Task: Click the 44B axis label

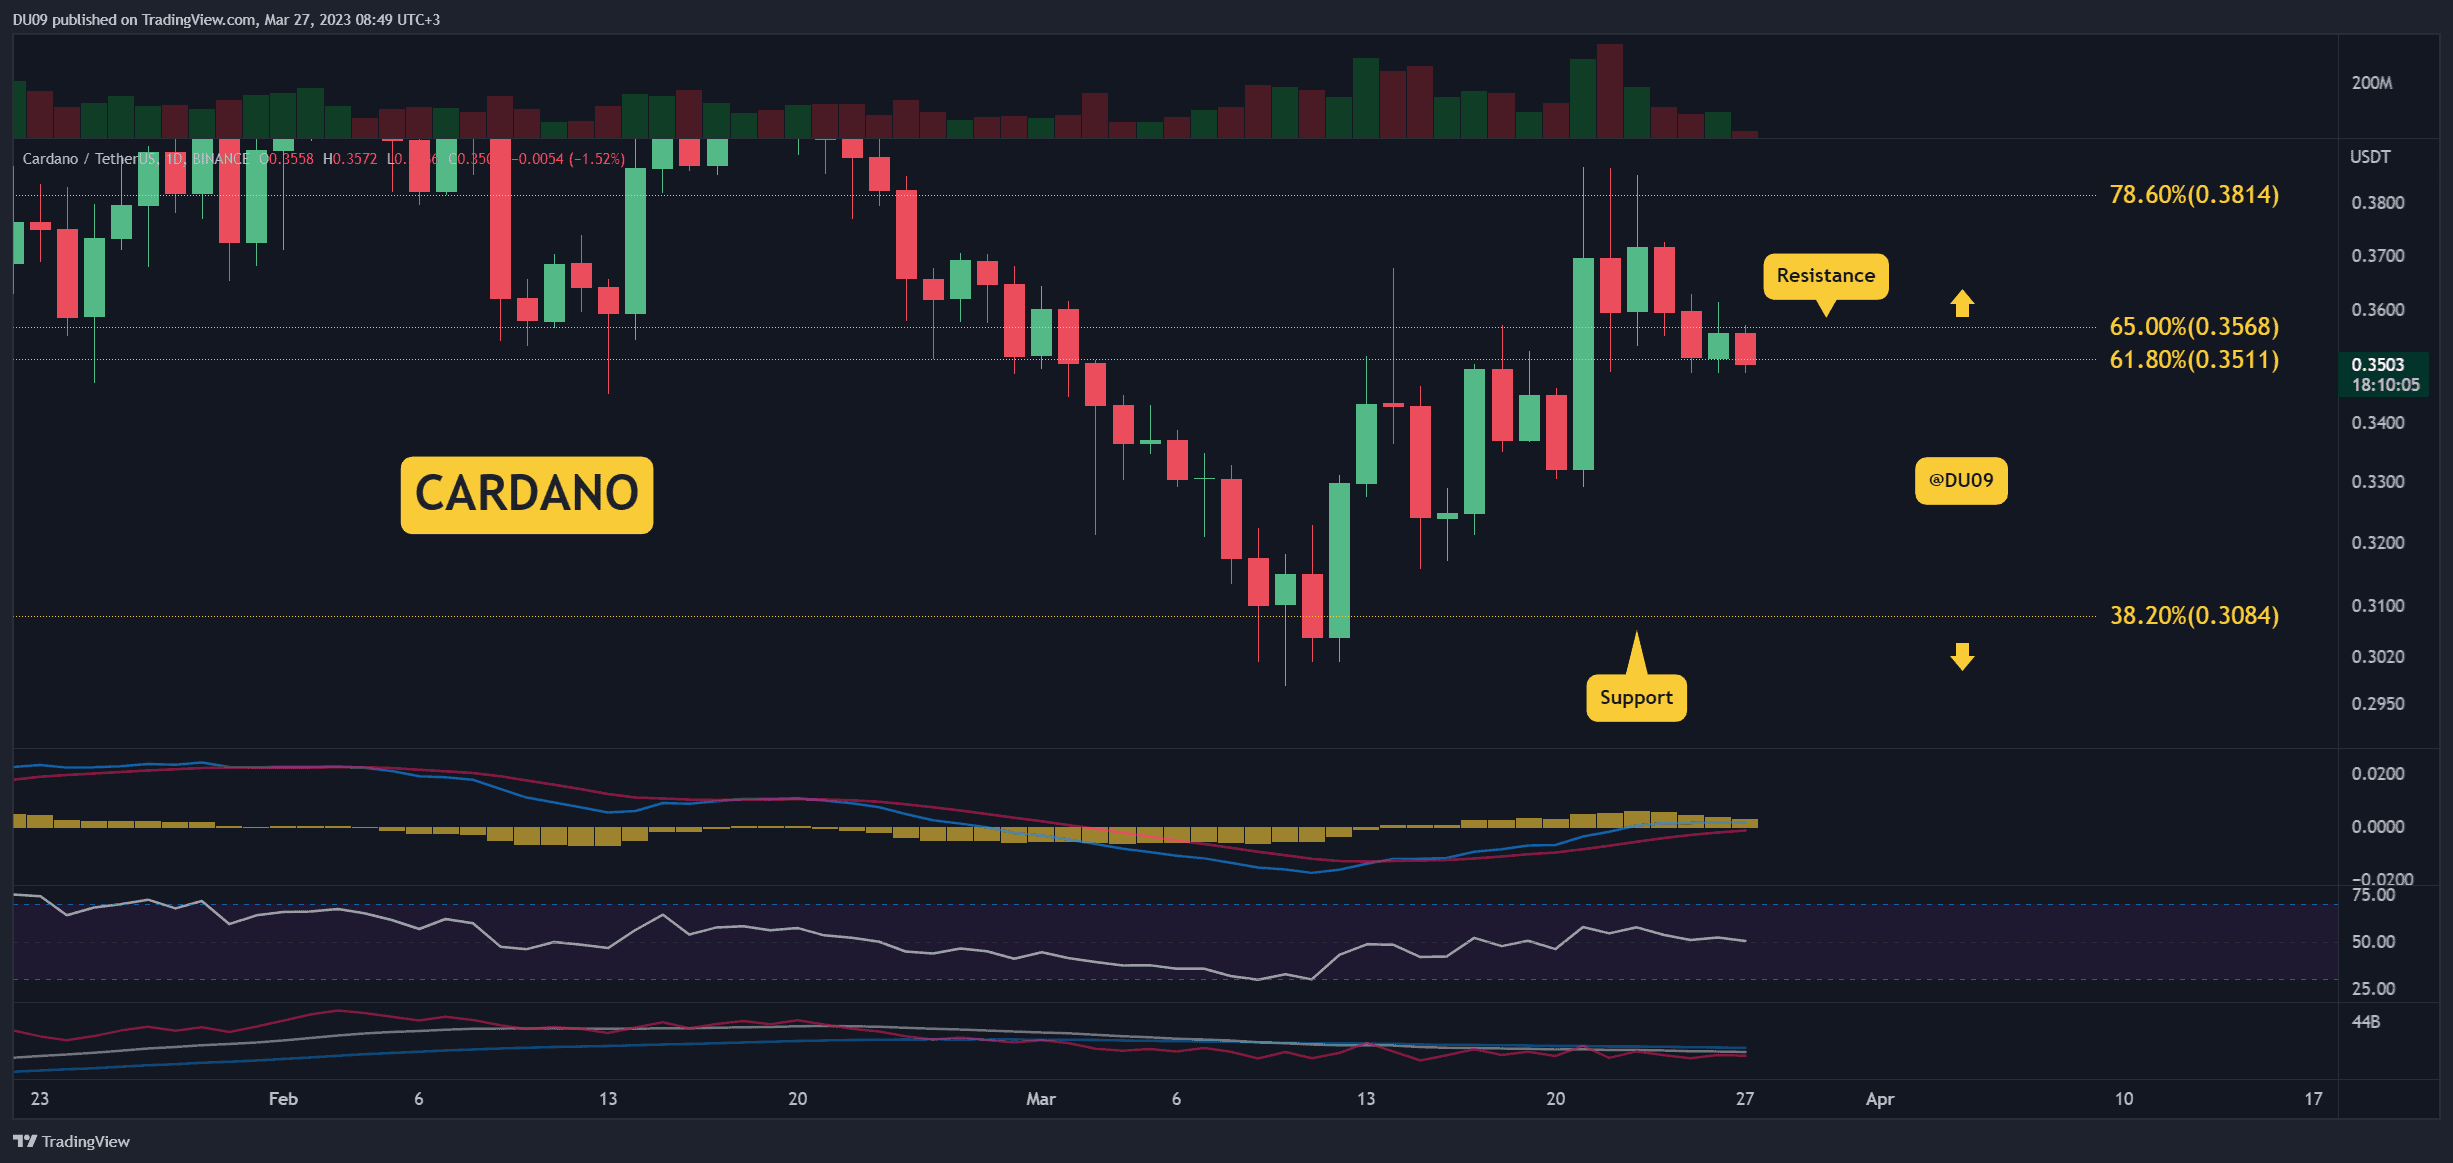Action: click(x=2366, y=1022)
